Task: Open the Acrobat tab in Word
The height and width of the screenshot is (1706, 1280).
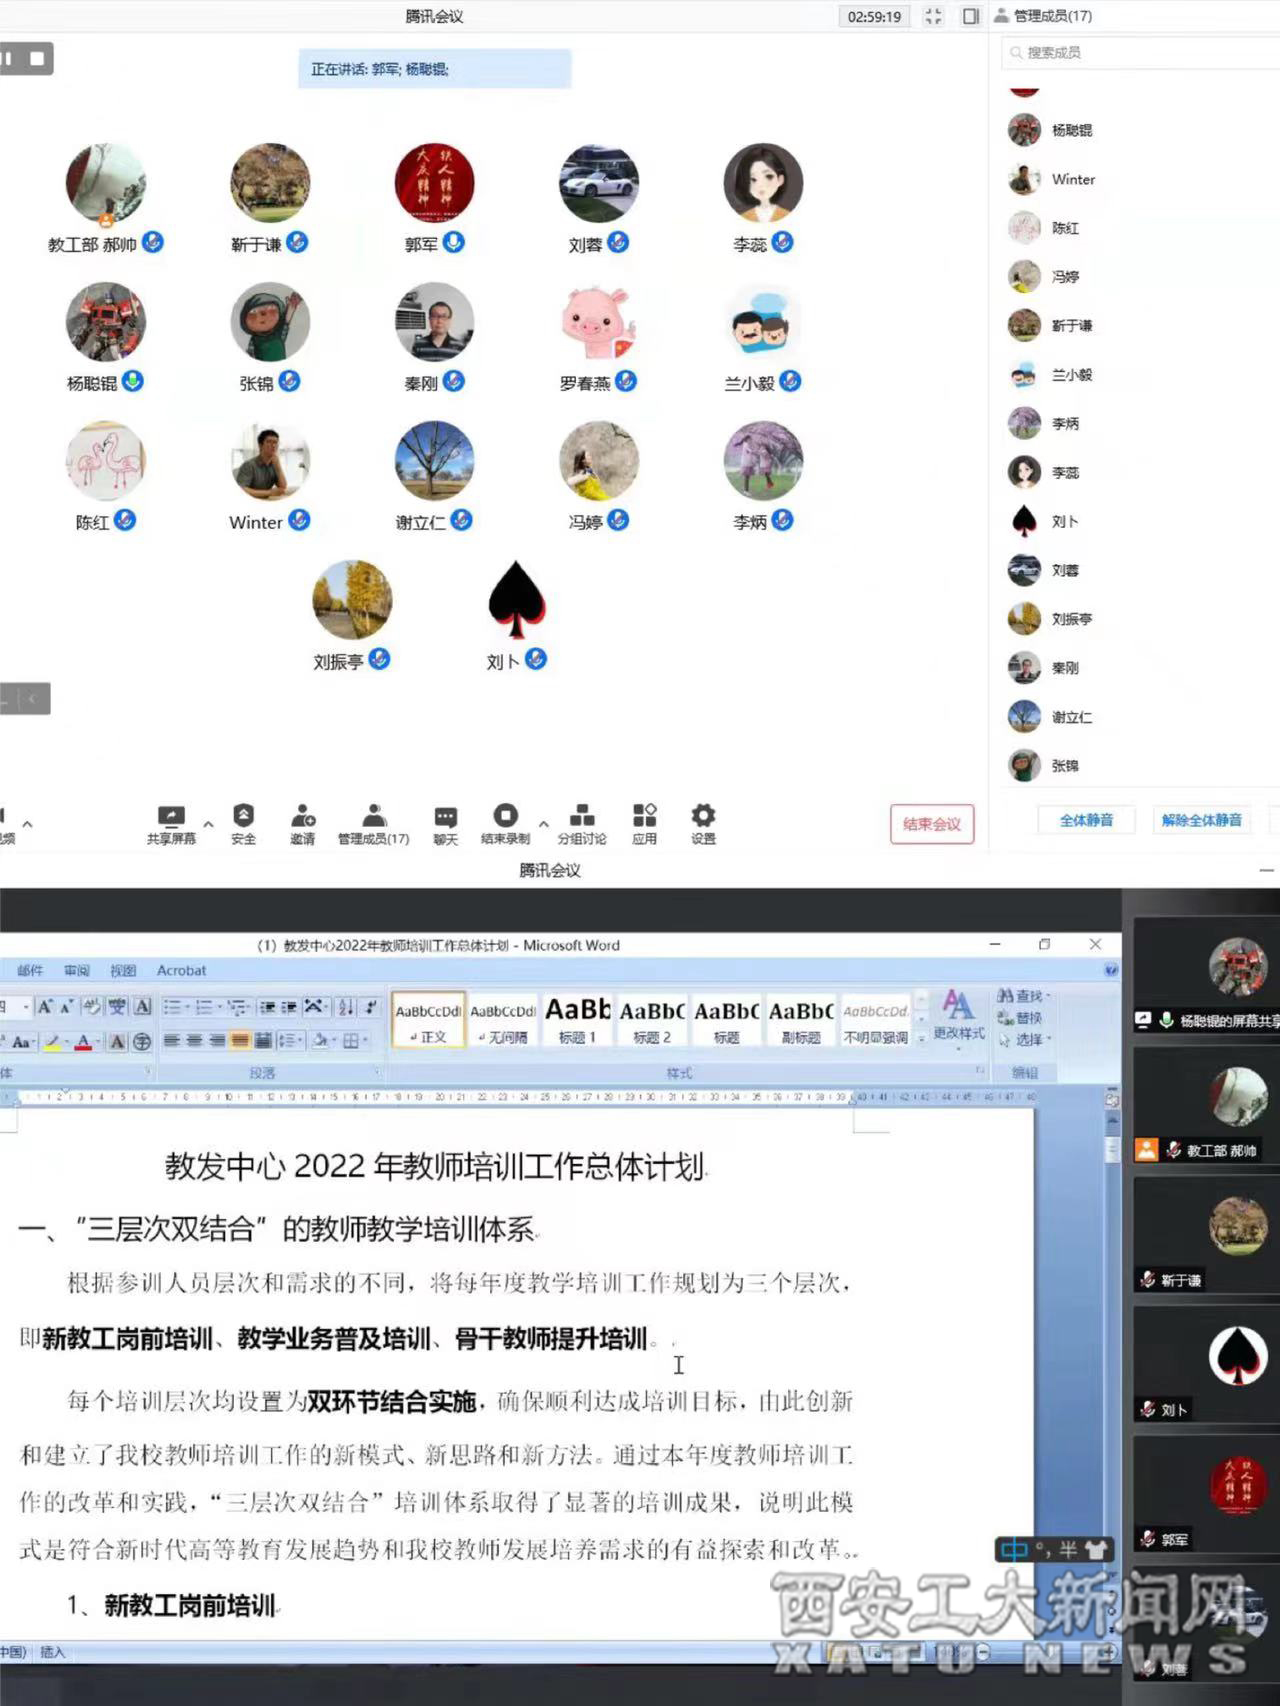Action: (181, 970)
